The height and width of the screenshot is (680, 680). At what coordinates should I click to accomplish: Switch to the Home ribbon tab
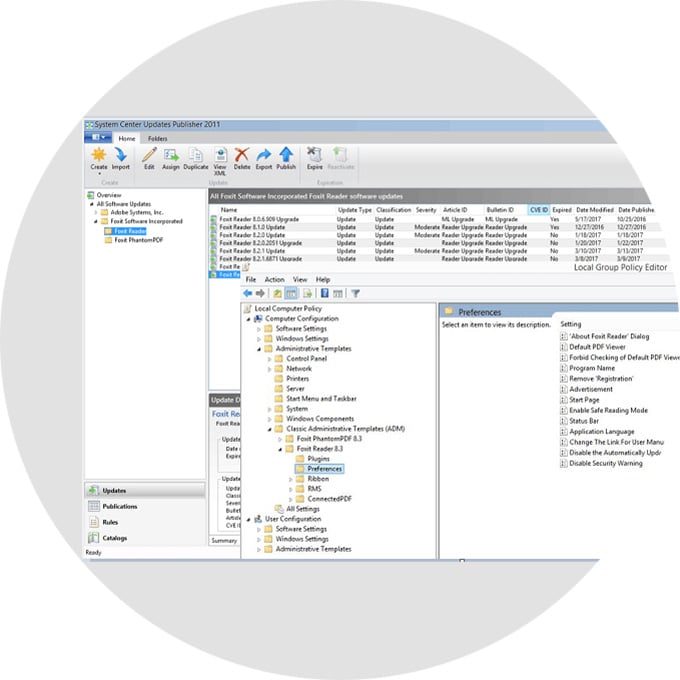click(127, 138)
